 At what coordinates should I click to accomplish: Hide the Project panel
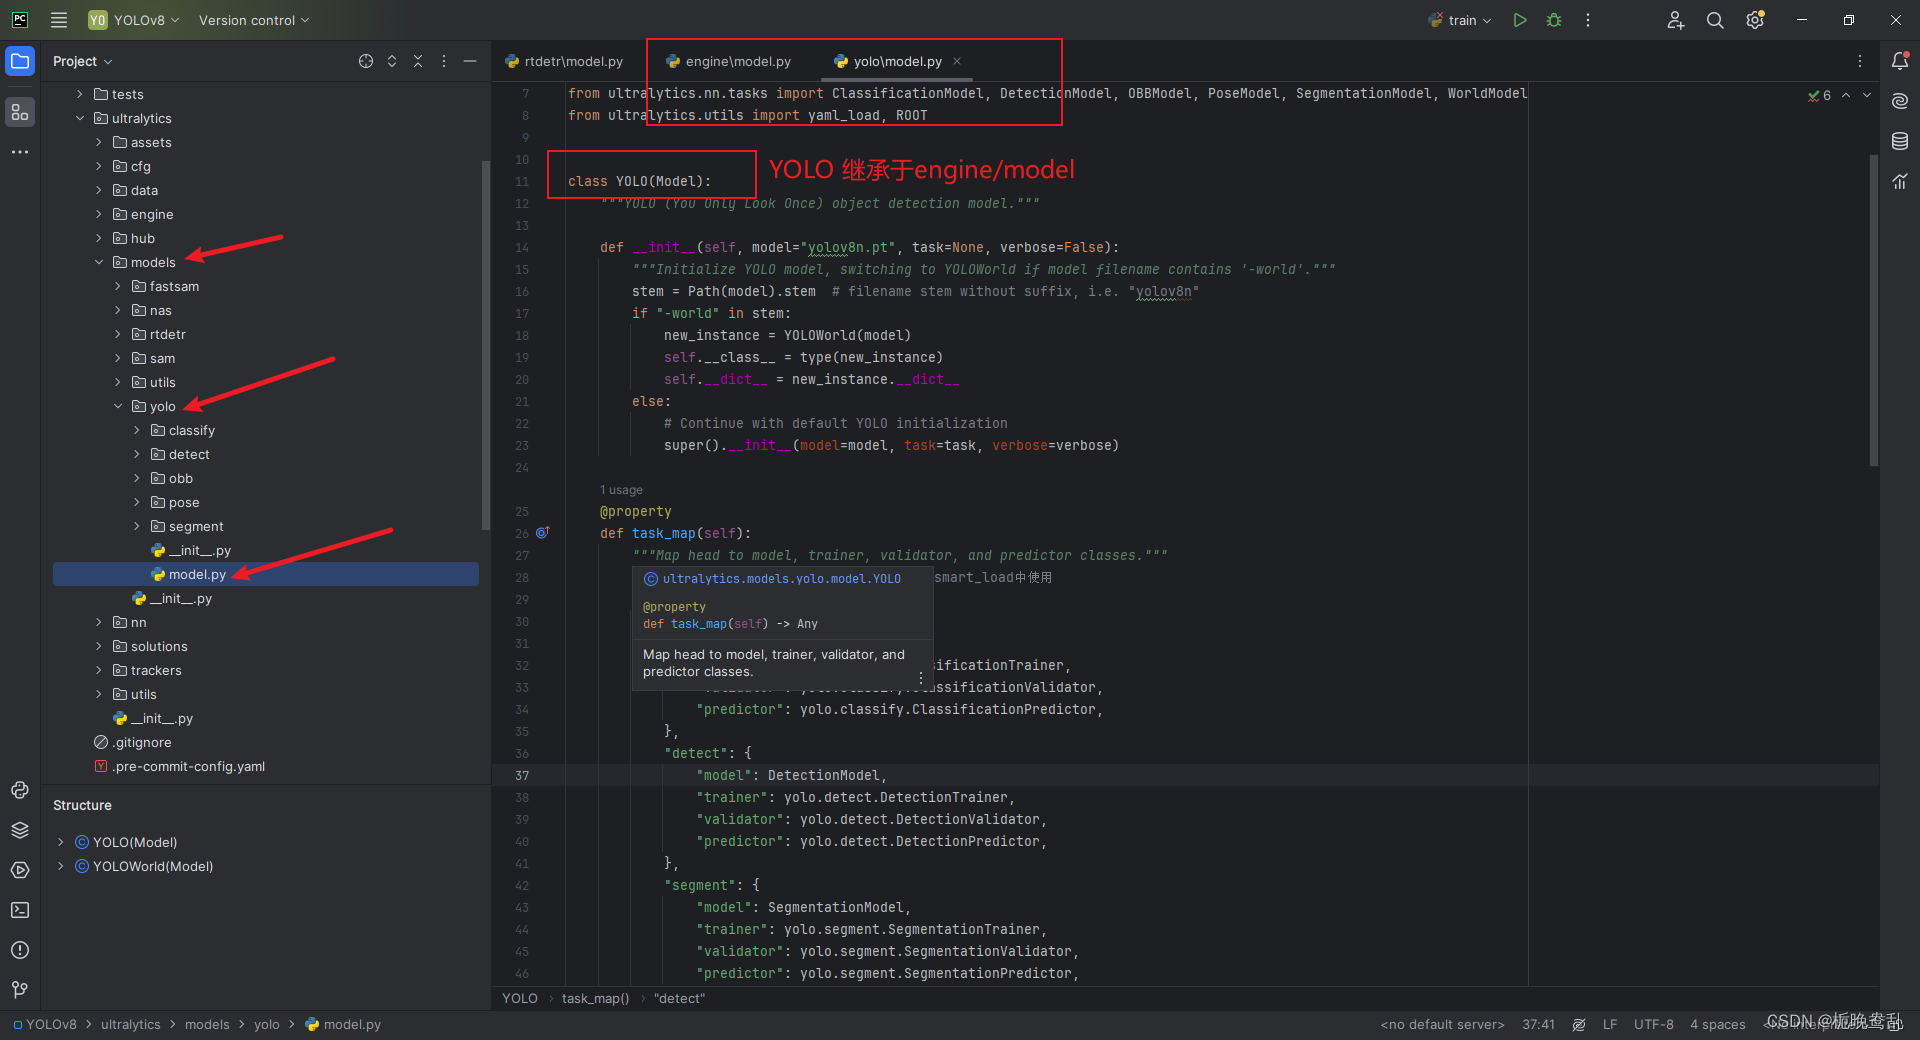pos(470,61)
